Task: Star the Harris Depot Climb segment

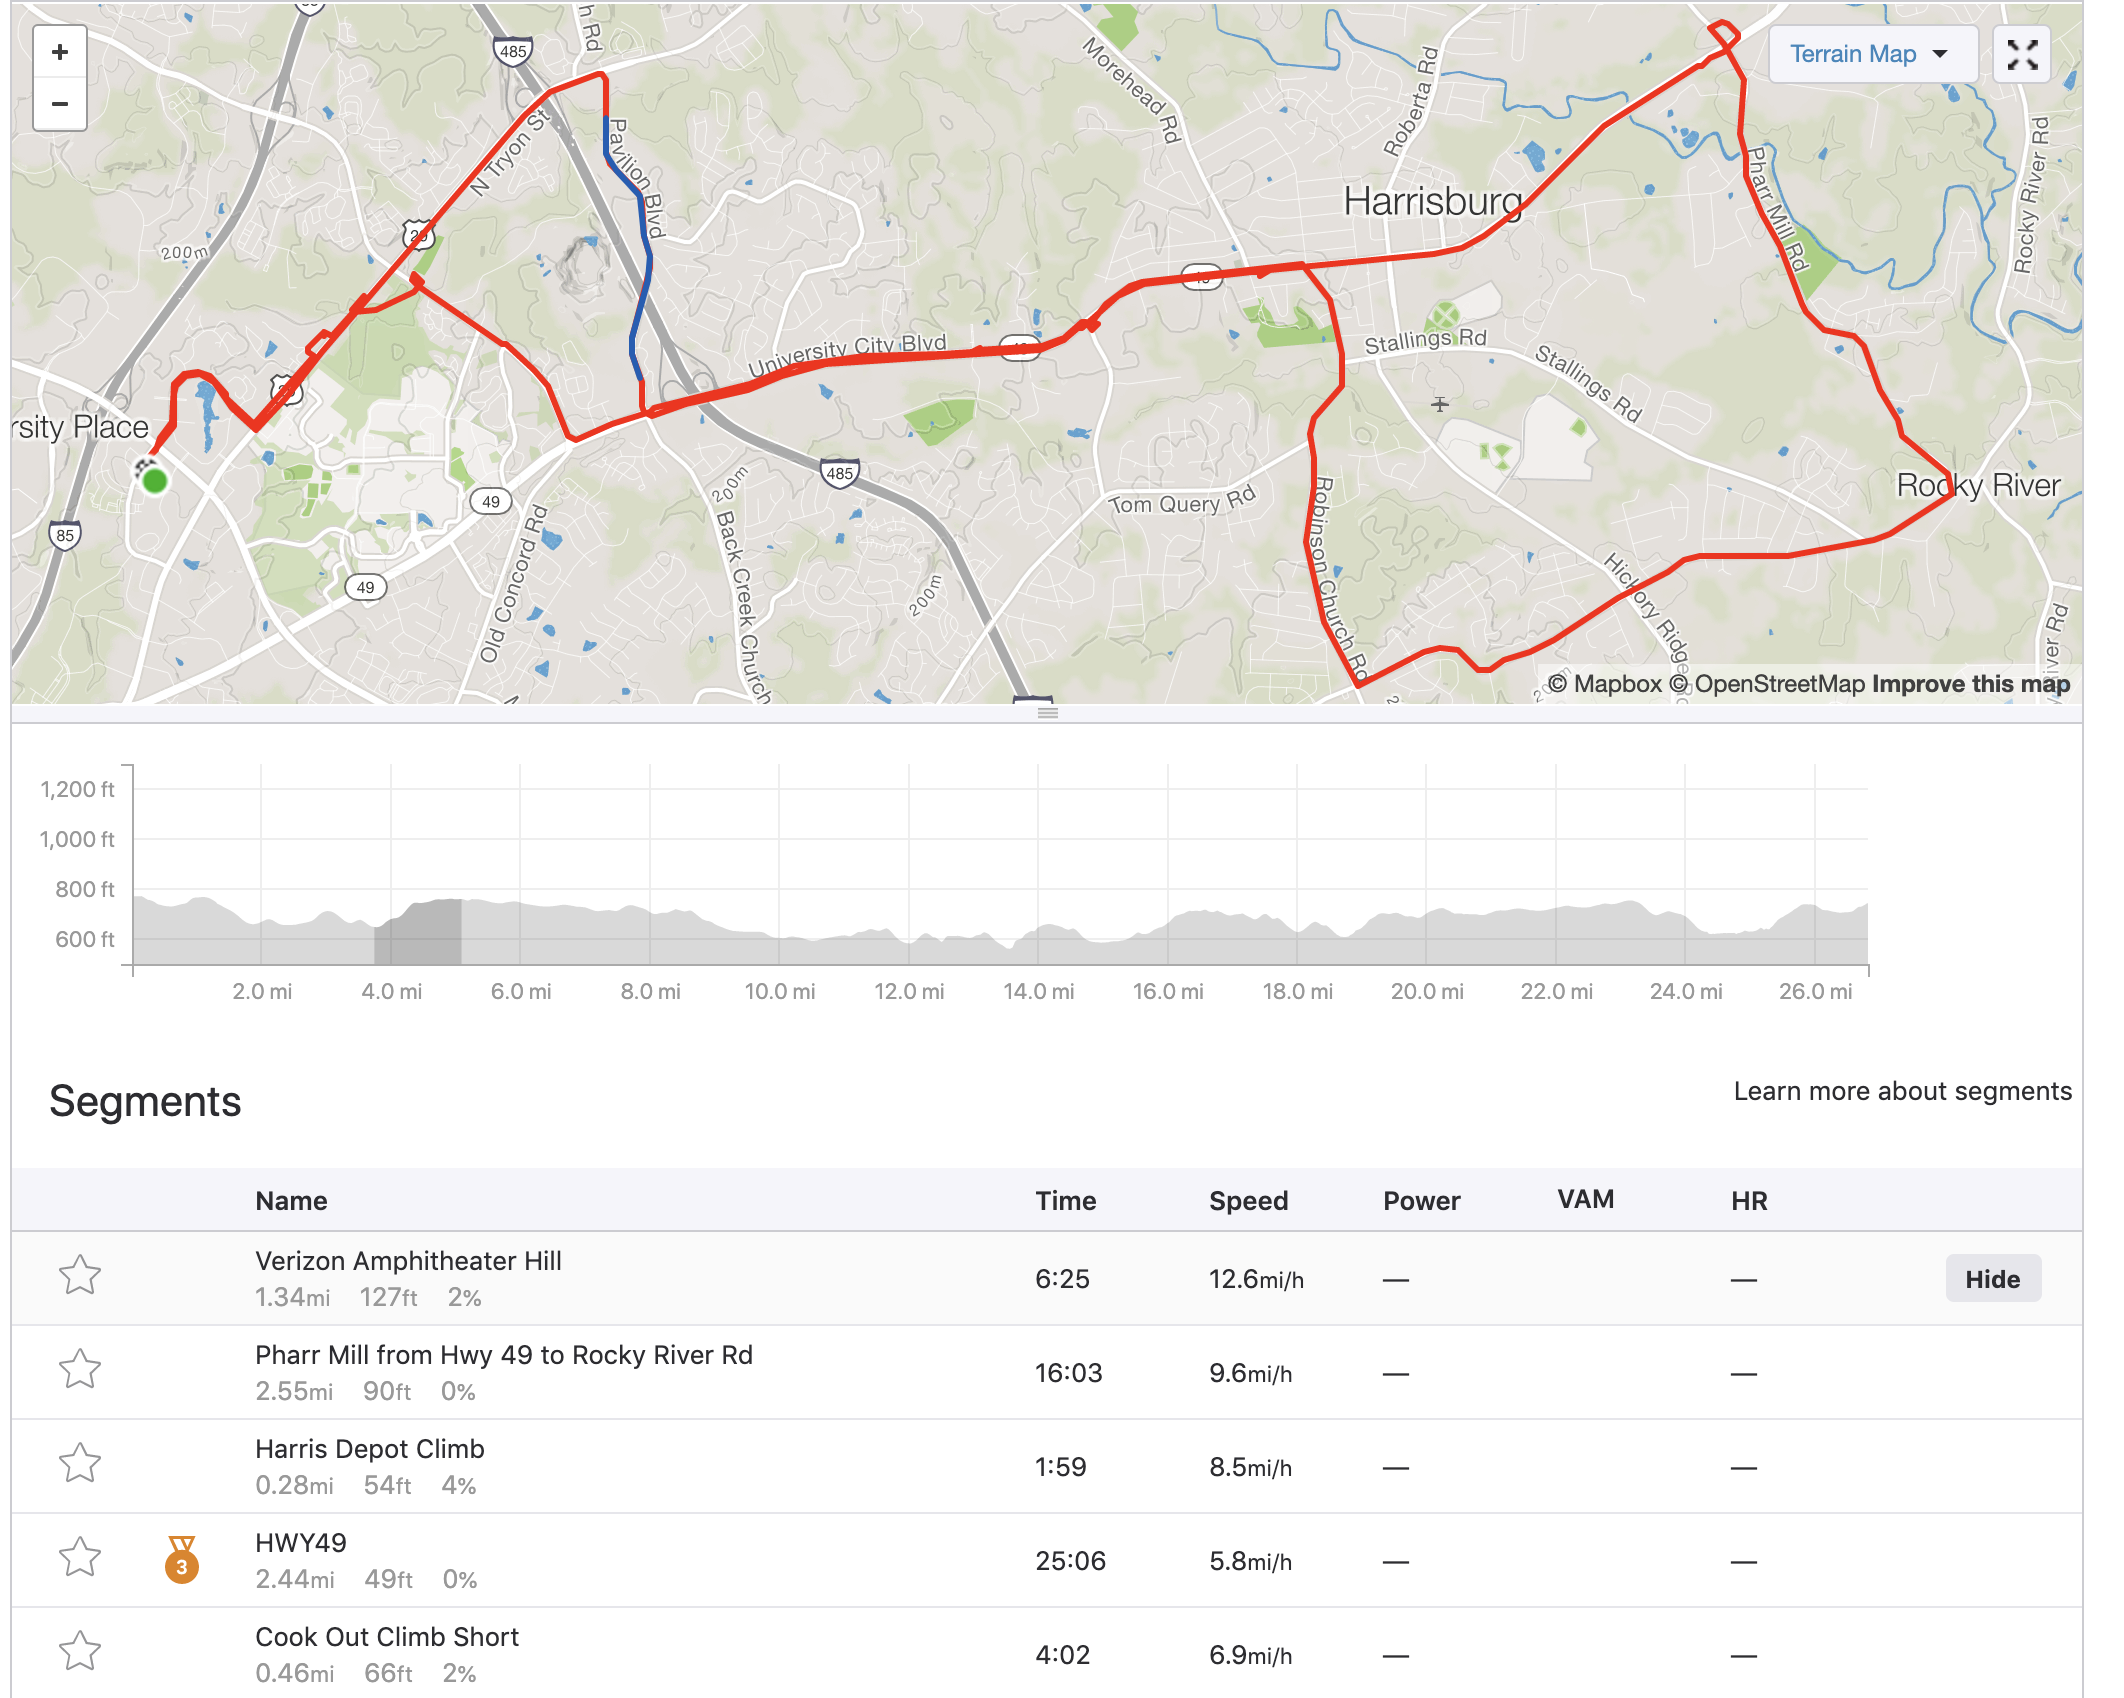Action: (80, 1463)
